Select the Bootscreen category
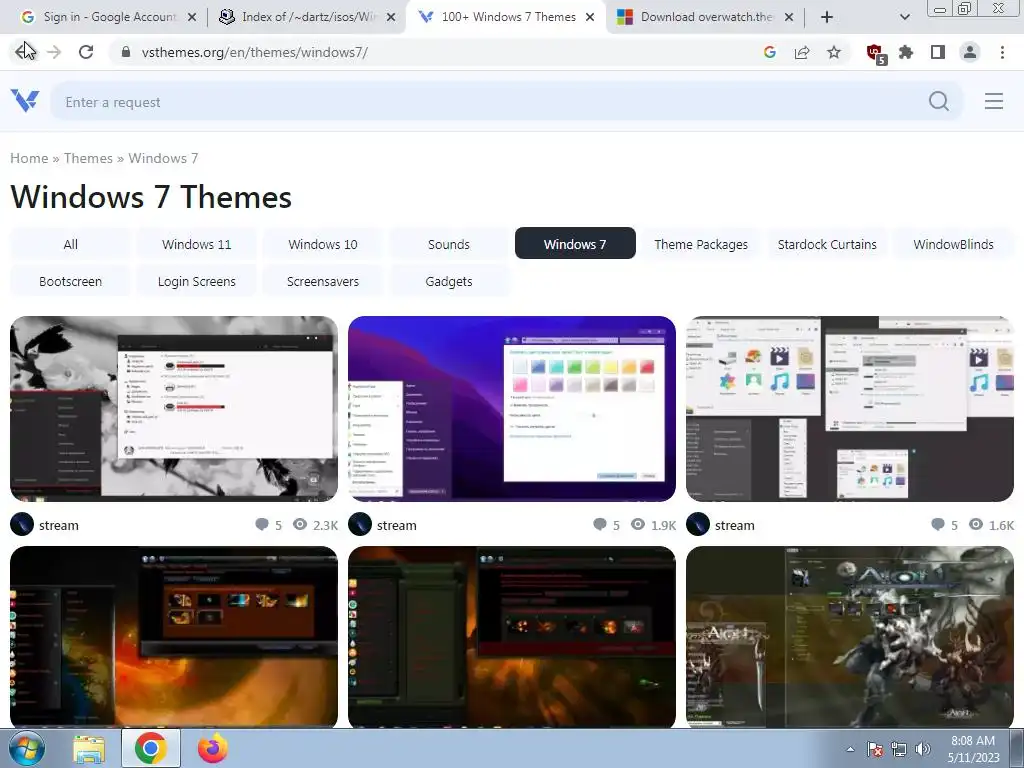The image size is (1024, 768). tap(71, 281)
